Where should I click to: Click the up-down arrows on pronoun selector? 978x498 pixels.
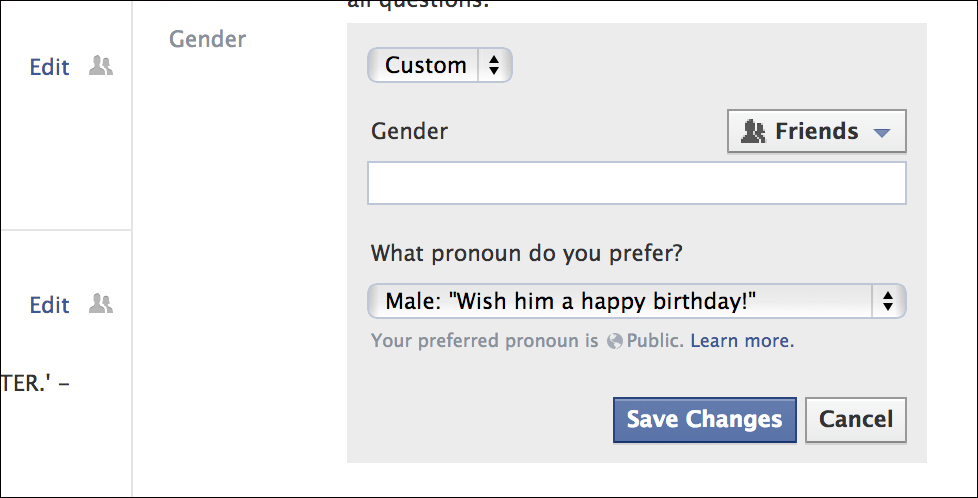tap(887, 301)
